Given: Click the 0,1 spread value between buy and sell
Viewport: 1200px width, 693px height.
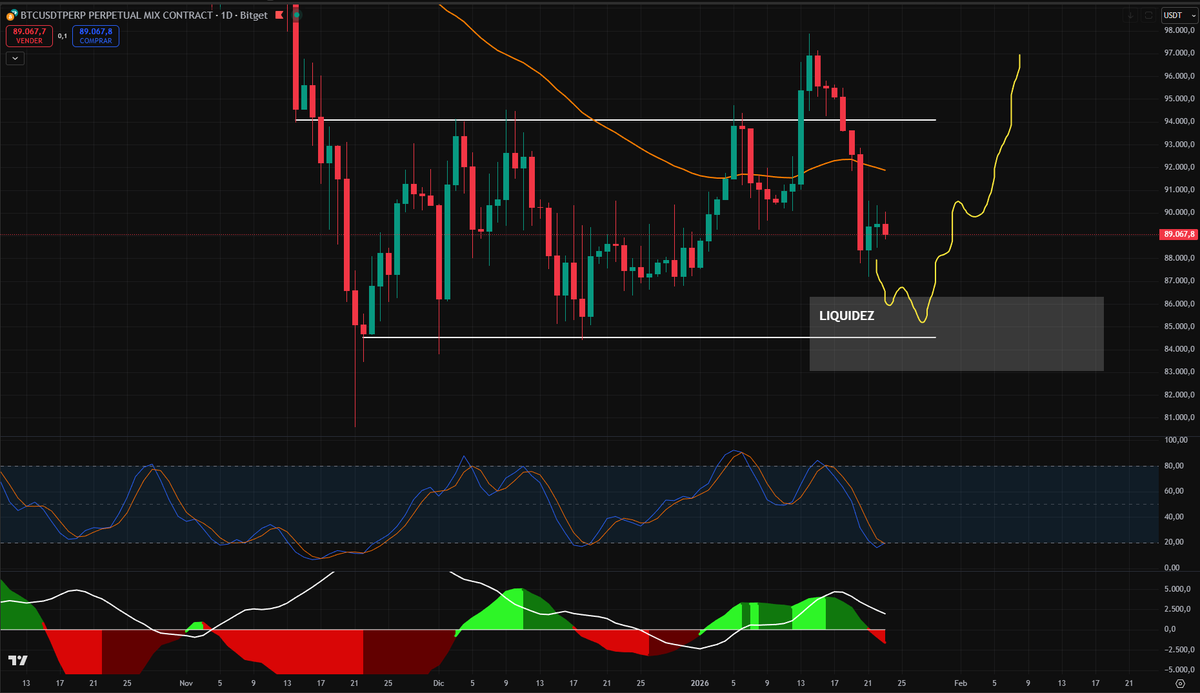Looking at the screenshot, I should pos(62,34).
